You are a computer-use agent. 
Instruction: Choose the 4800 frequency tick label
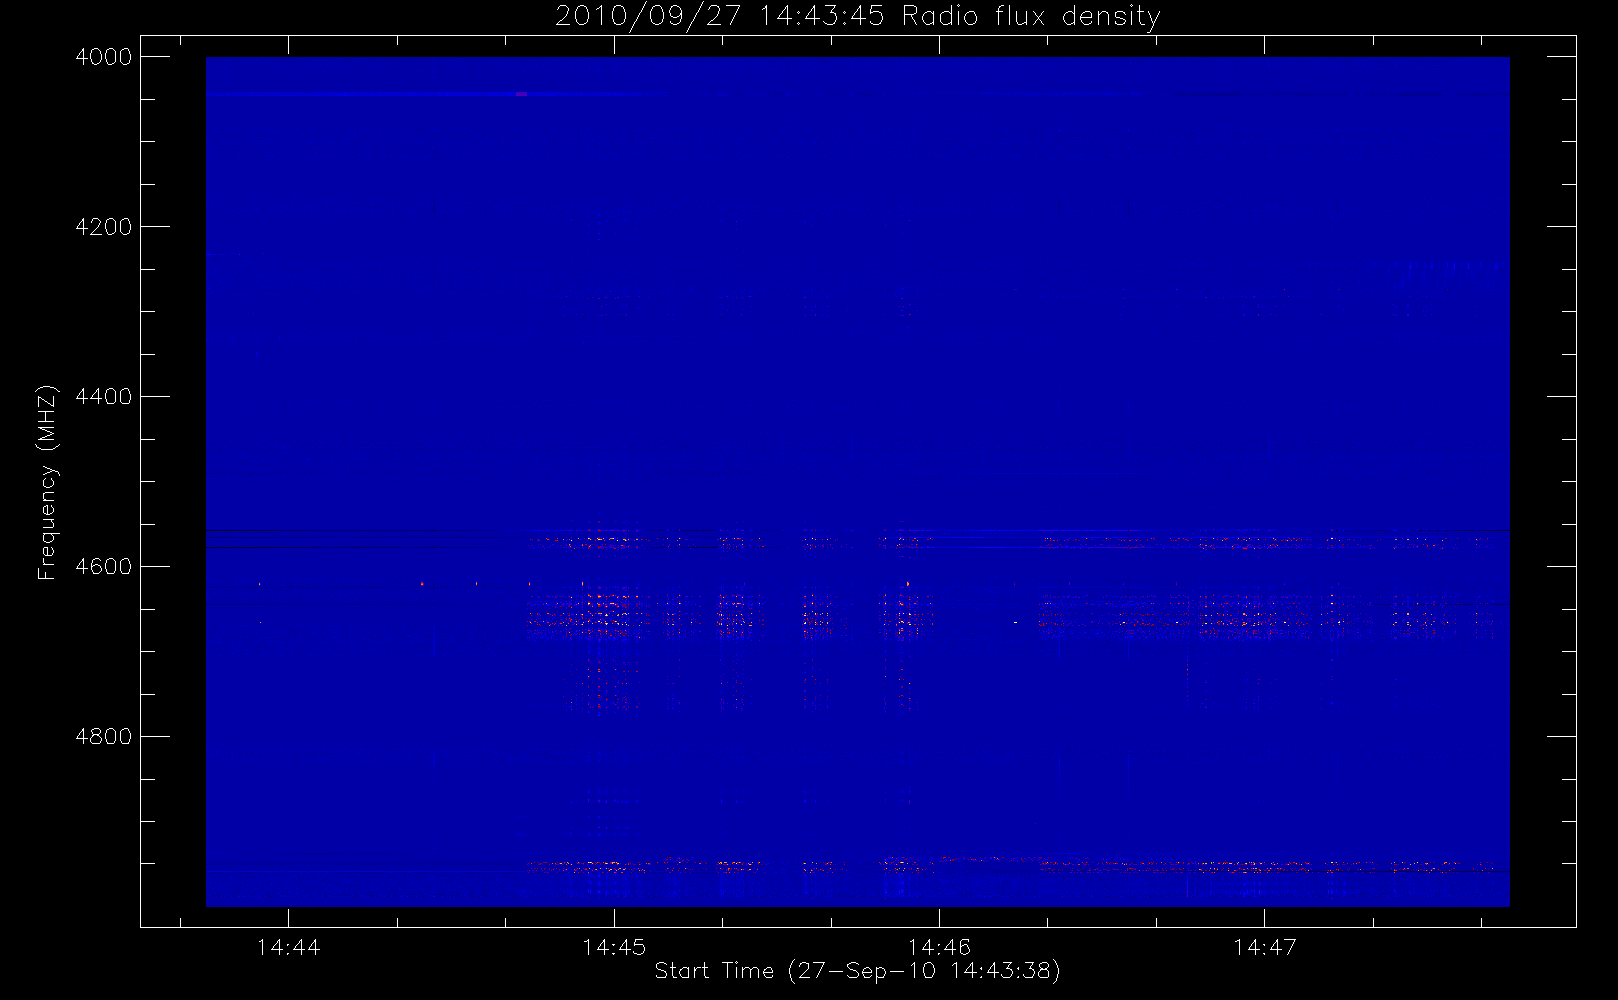104,737
